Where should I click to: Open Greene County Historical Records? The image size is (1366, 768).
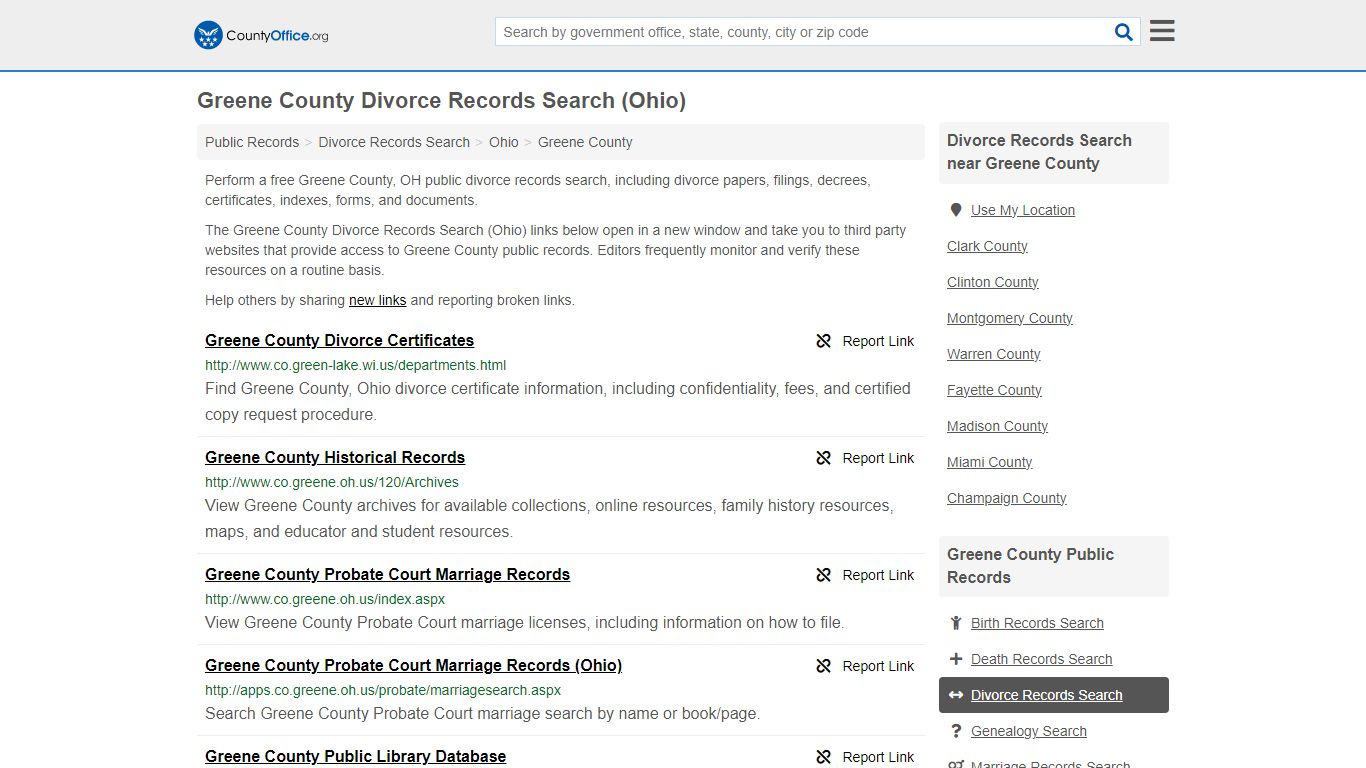[x=335, y=457]
